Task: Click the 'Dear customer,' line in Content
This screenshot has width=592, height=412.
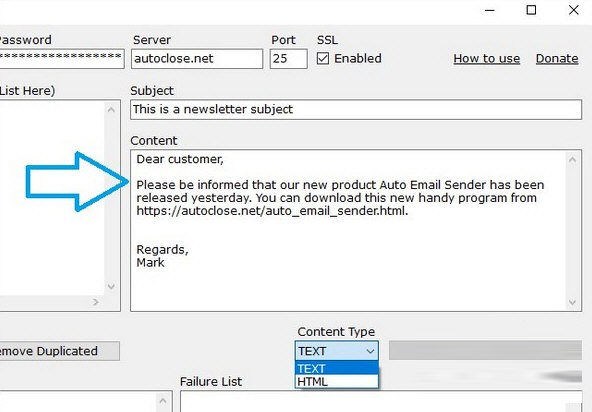Action: [x=180, y=159]
